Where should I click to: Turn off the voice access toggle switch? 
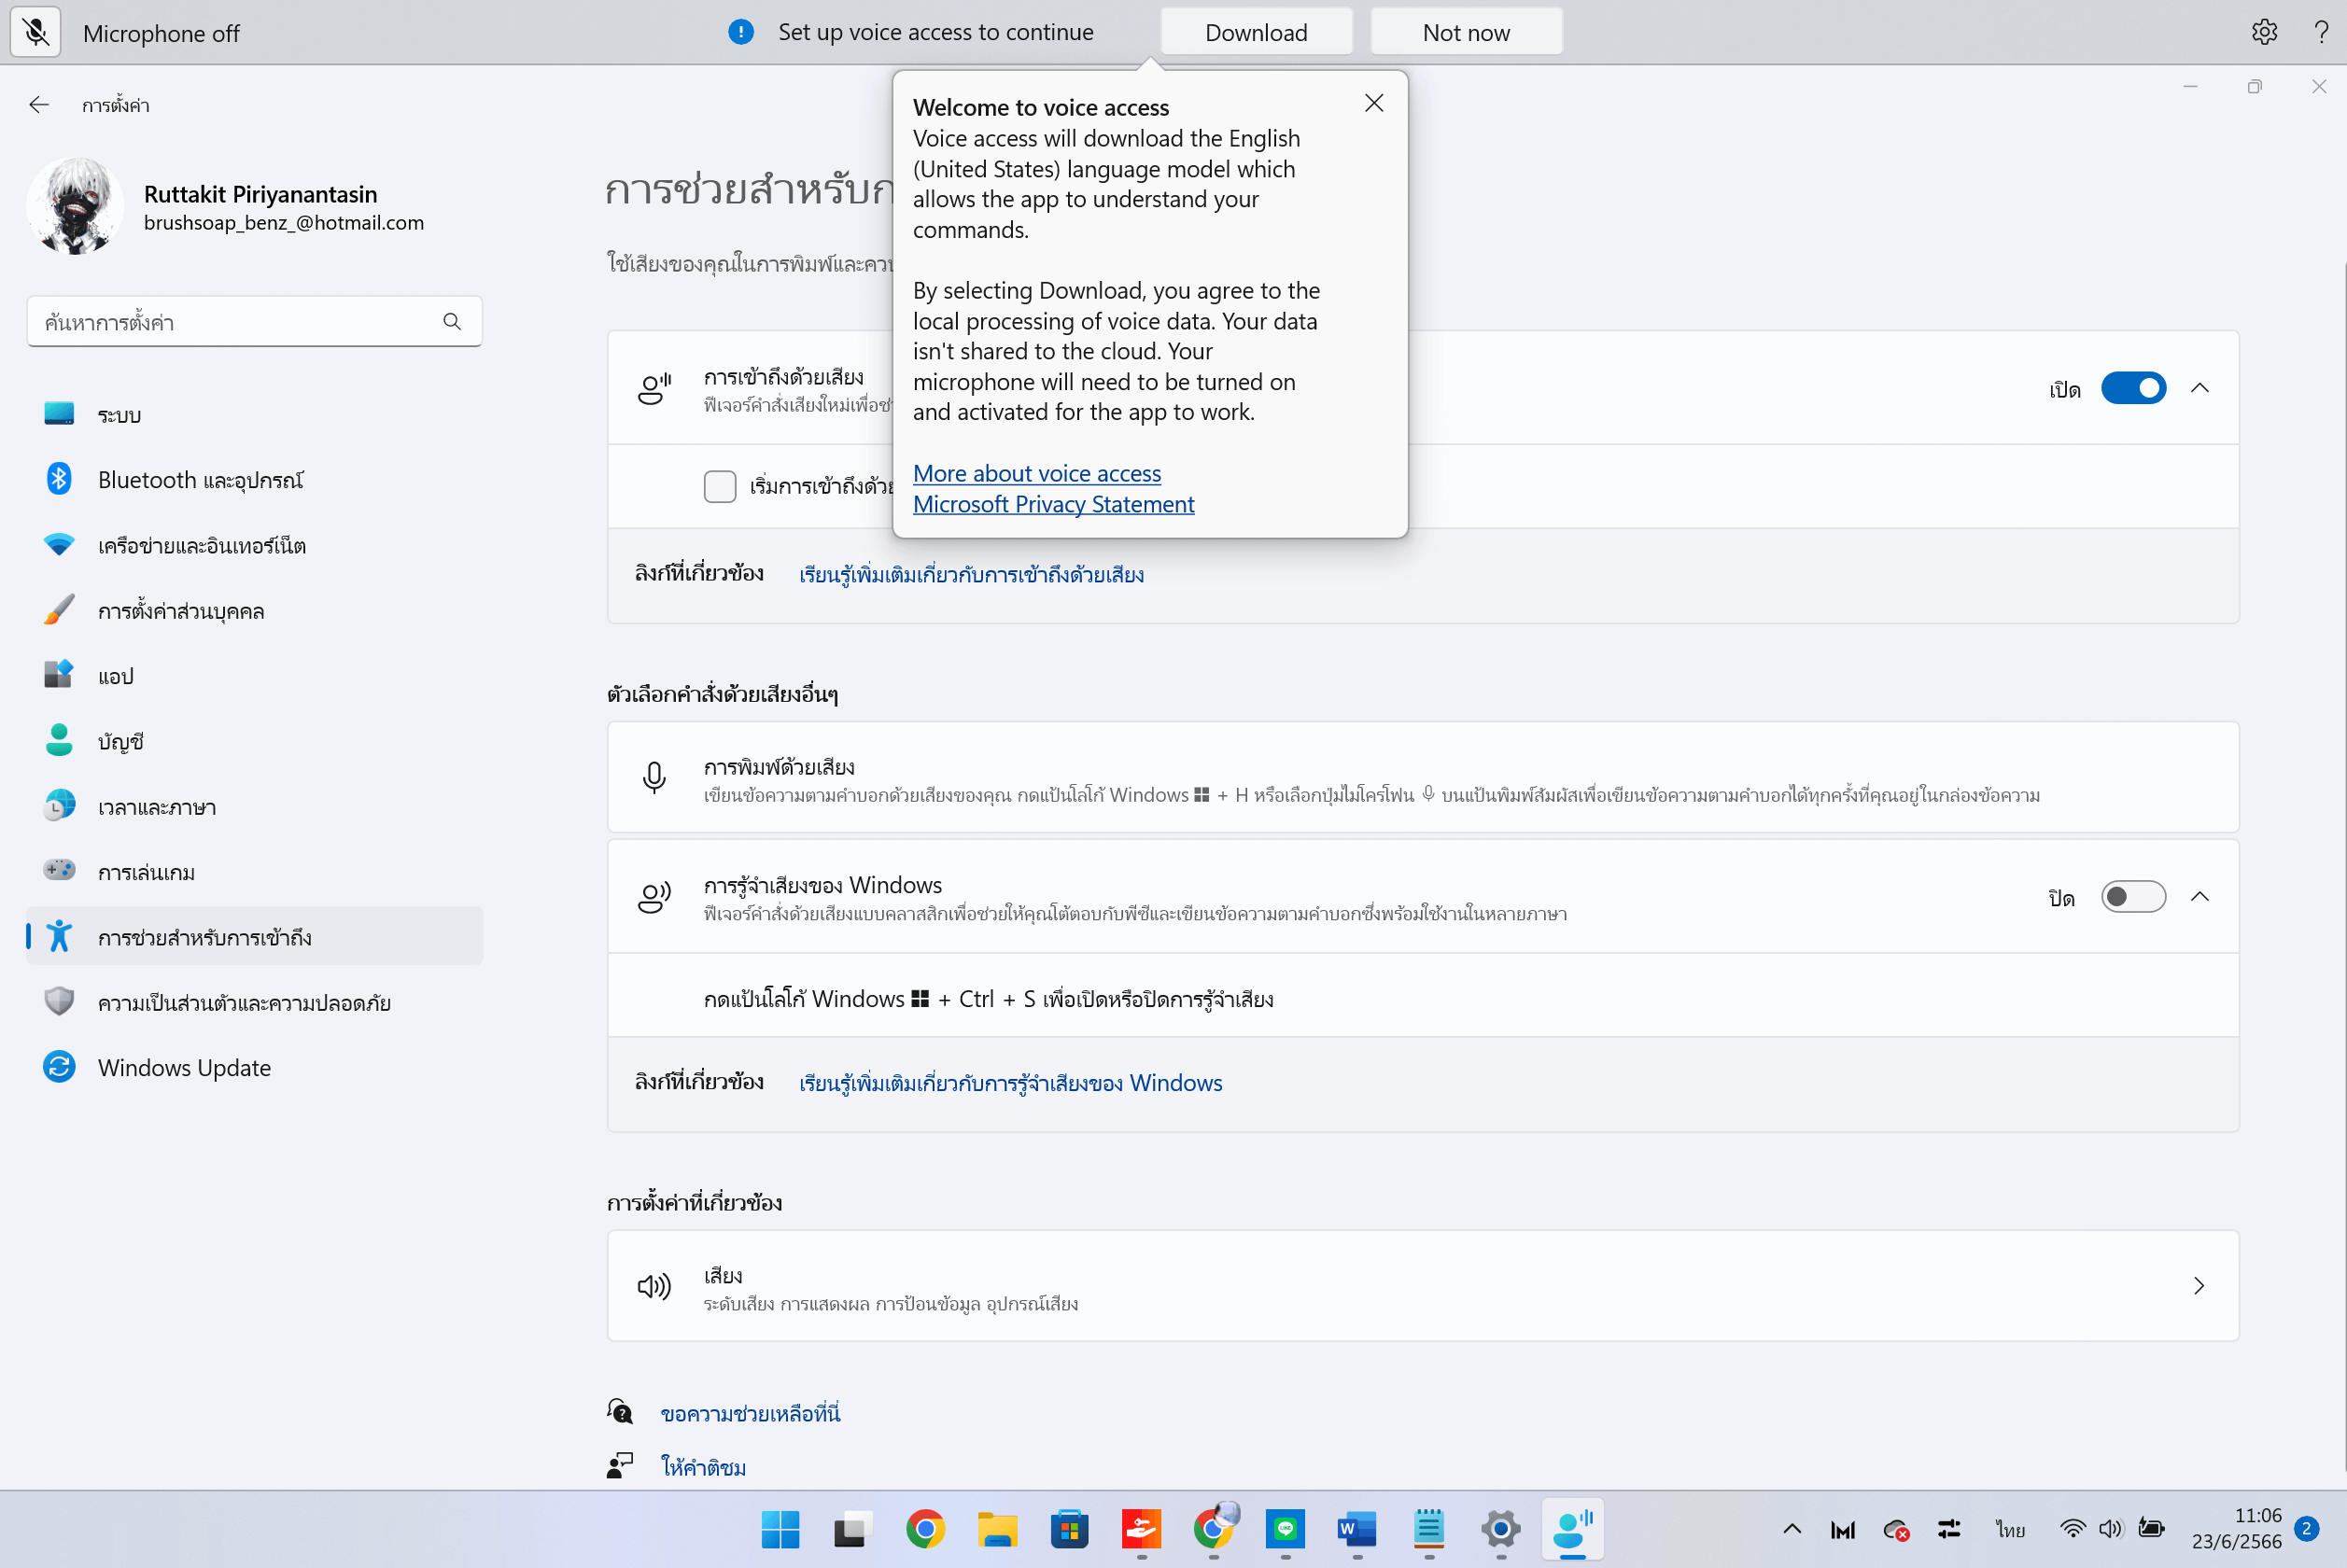2132,388
